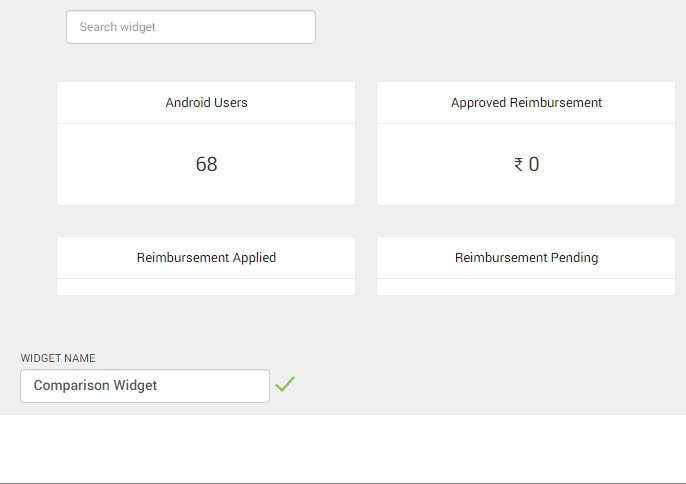Click the body strip under Reimbursement Applied
This screenshot has width=686, height=484.
[206, 287]
